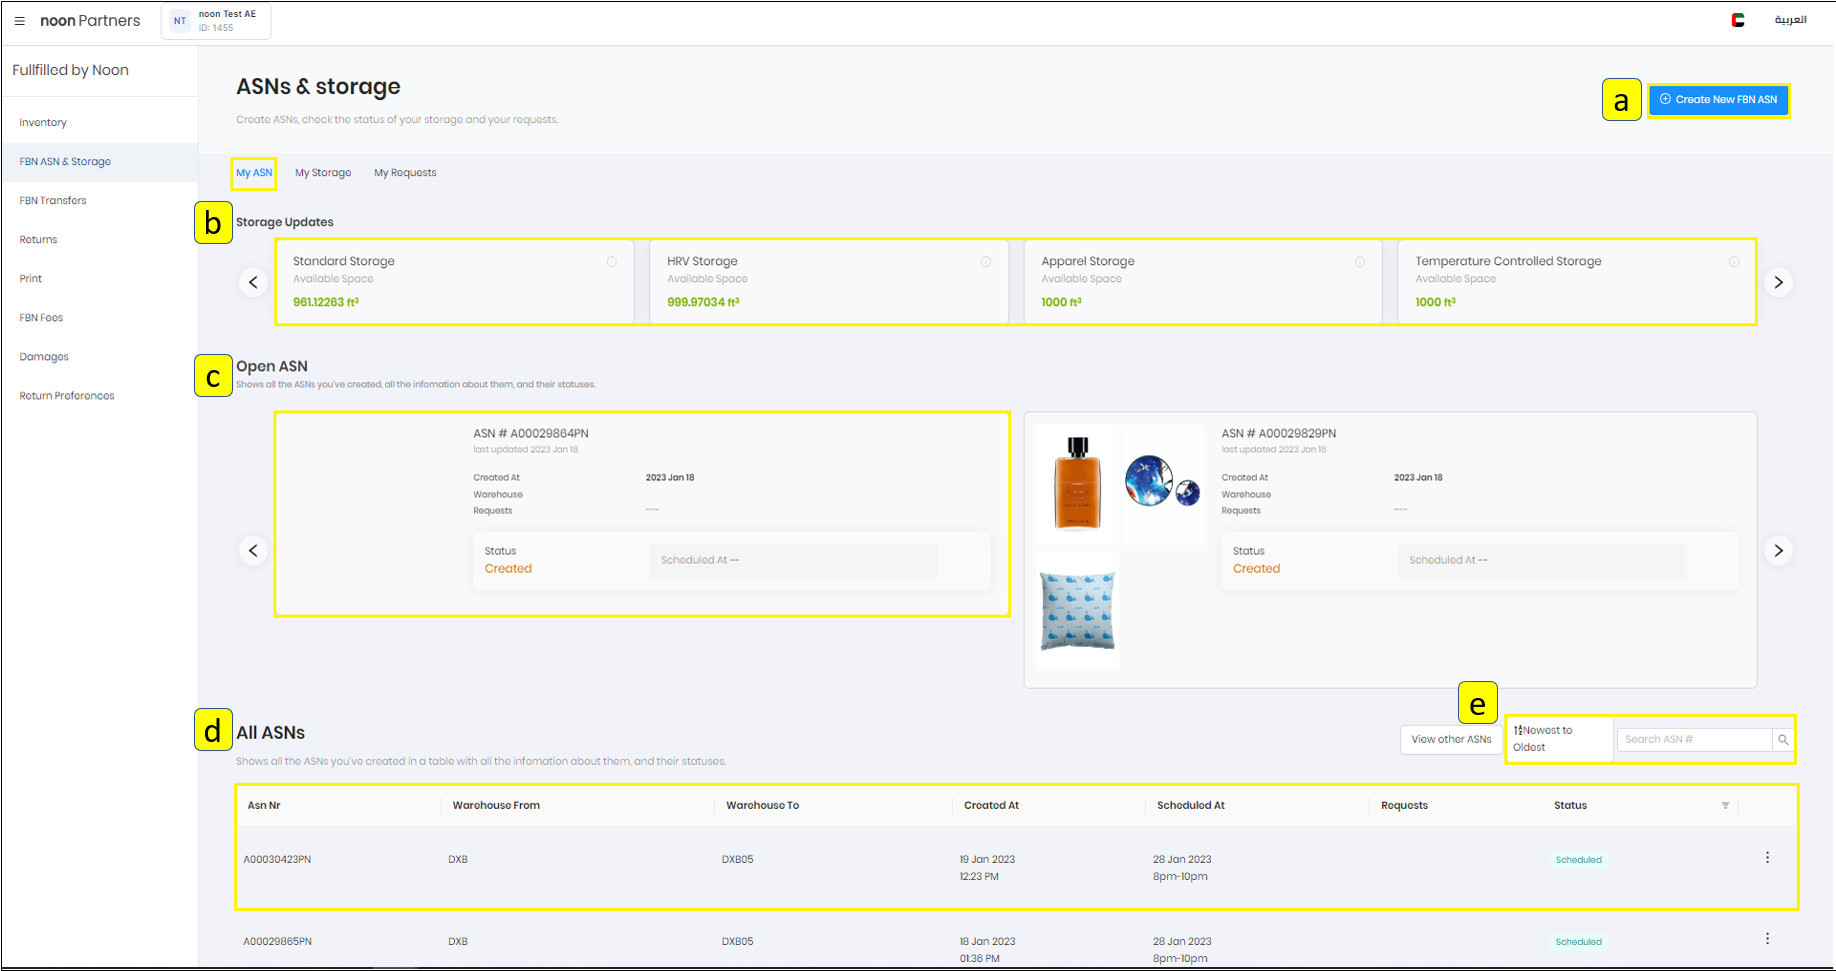Open the noon Test AE account selector

[216, 21]
